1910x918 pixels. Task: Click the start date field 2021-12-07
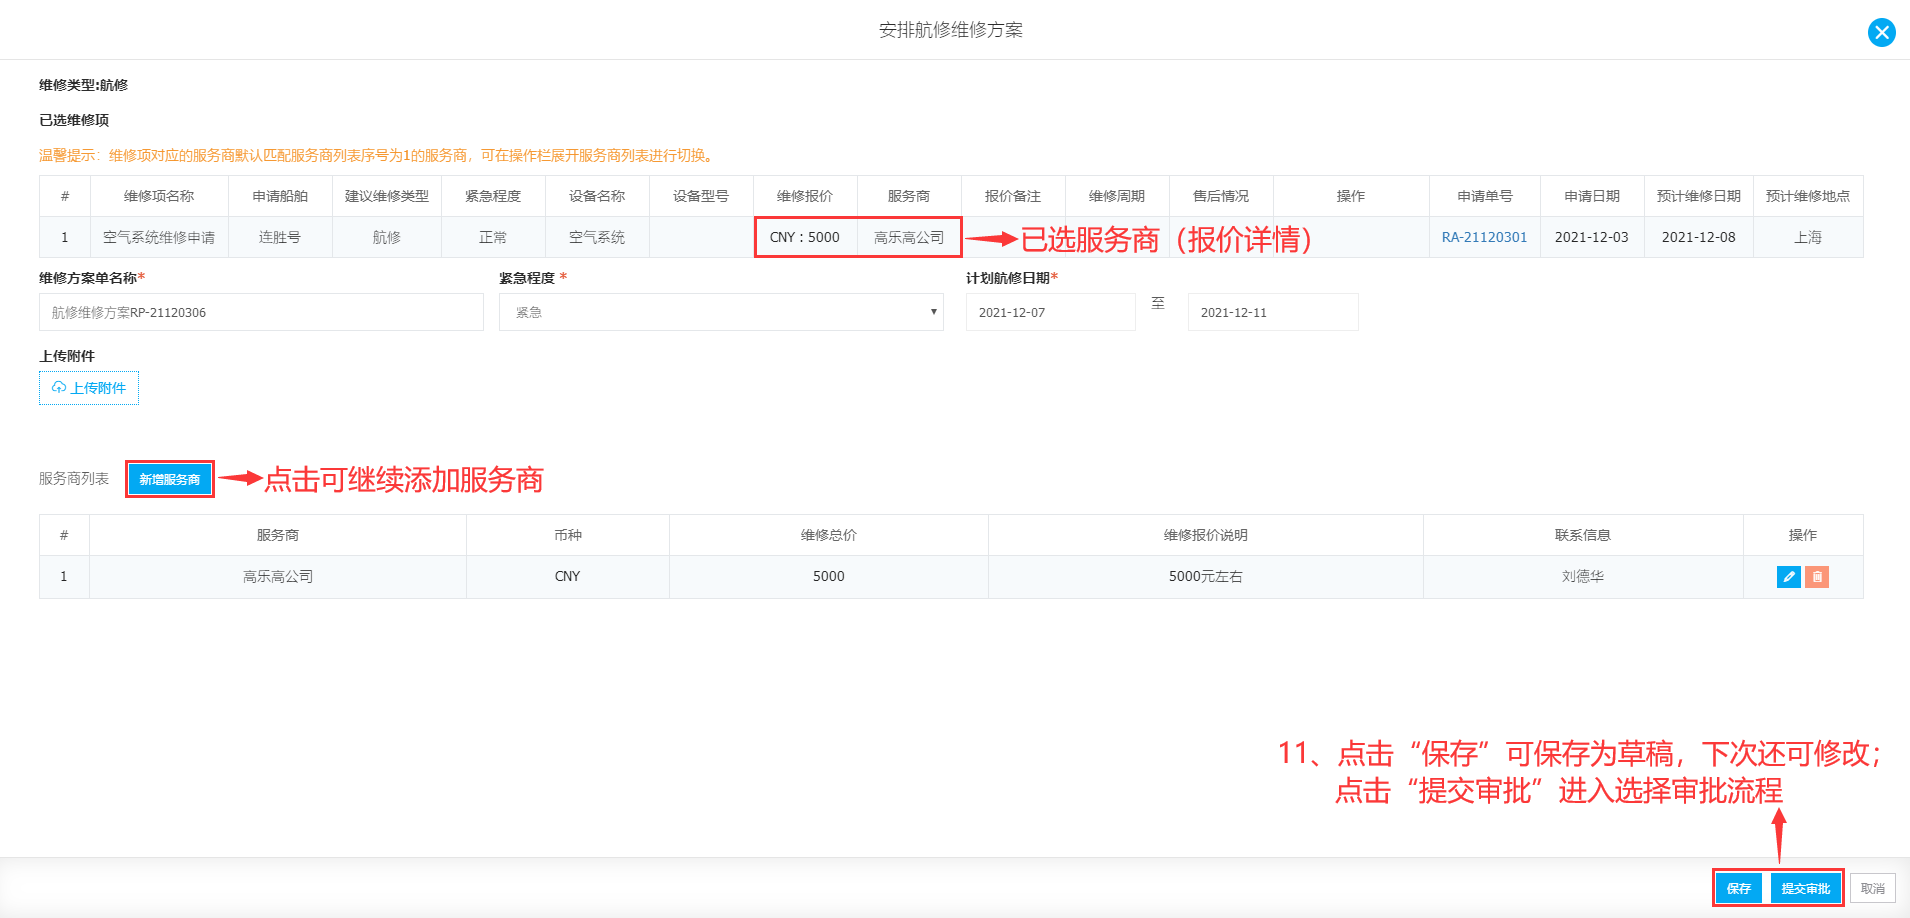[1050, 312]
